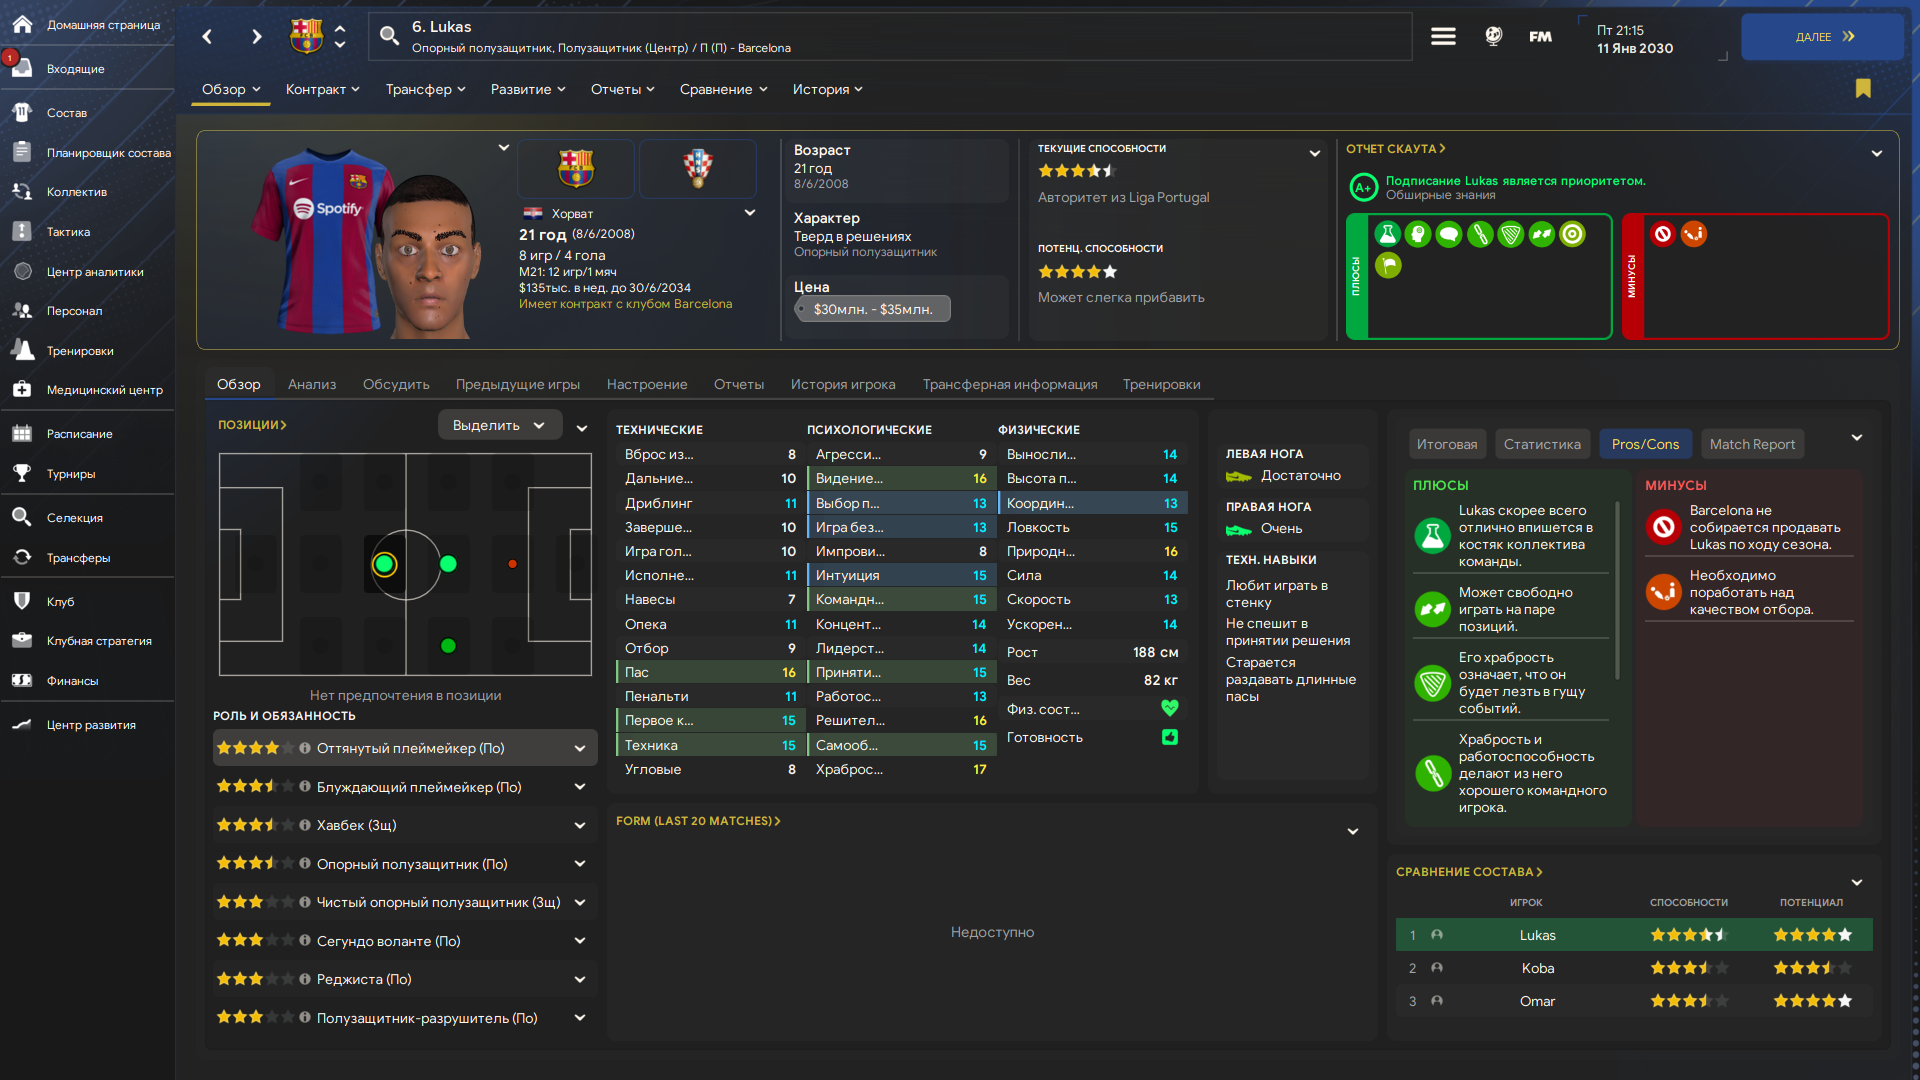Expand Оттянутый плеймейкер role row
This screenshot has height=1080, width=1920.
click(x=579, y=748)
